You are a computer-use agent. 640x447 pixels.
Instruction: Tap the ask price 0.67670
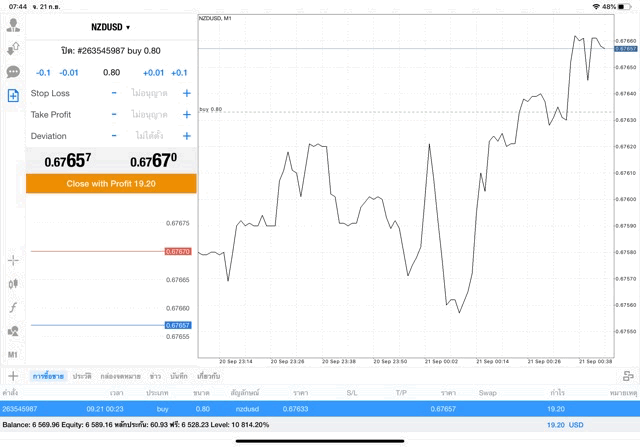tap(153, 160)
